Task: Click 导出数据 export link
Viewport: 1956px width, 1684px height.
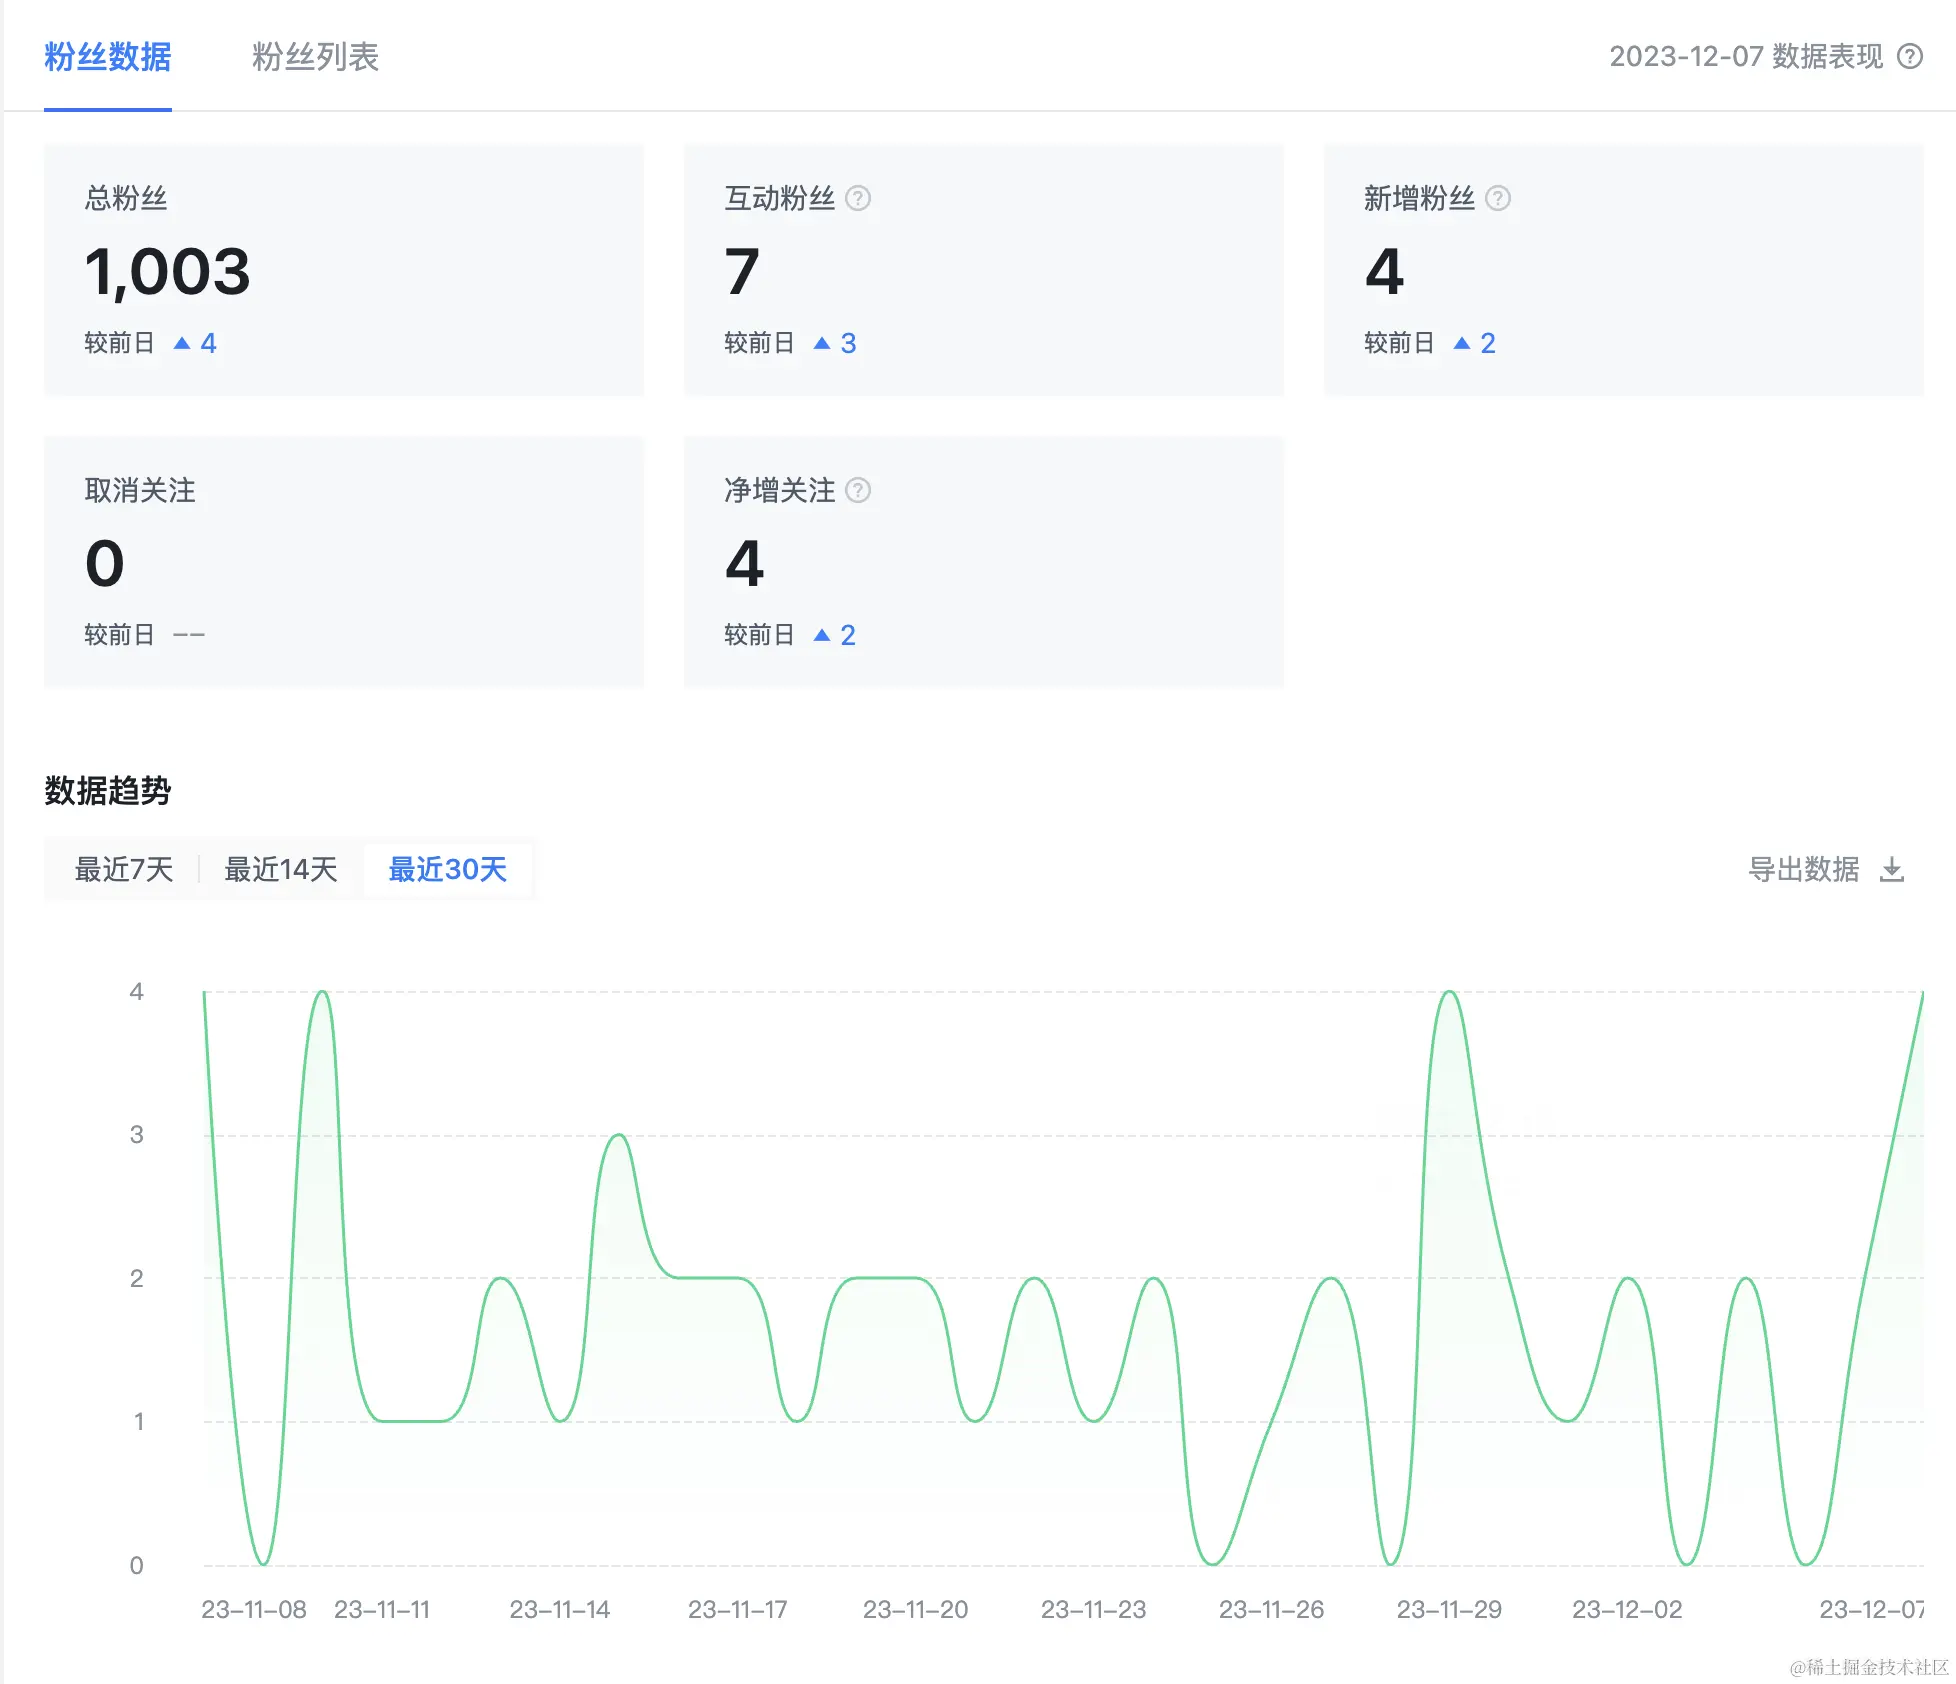Action: pos(1803,869)
